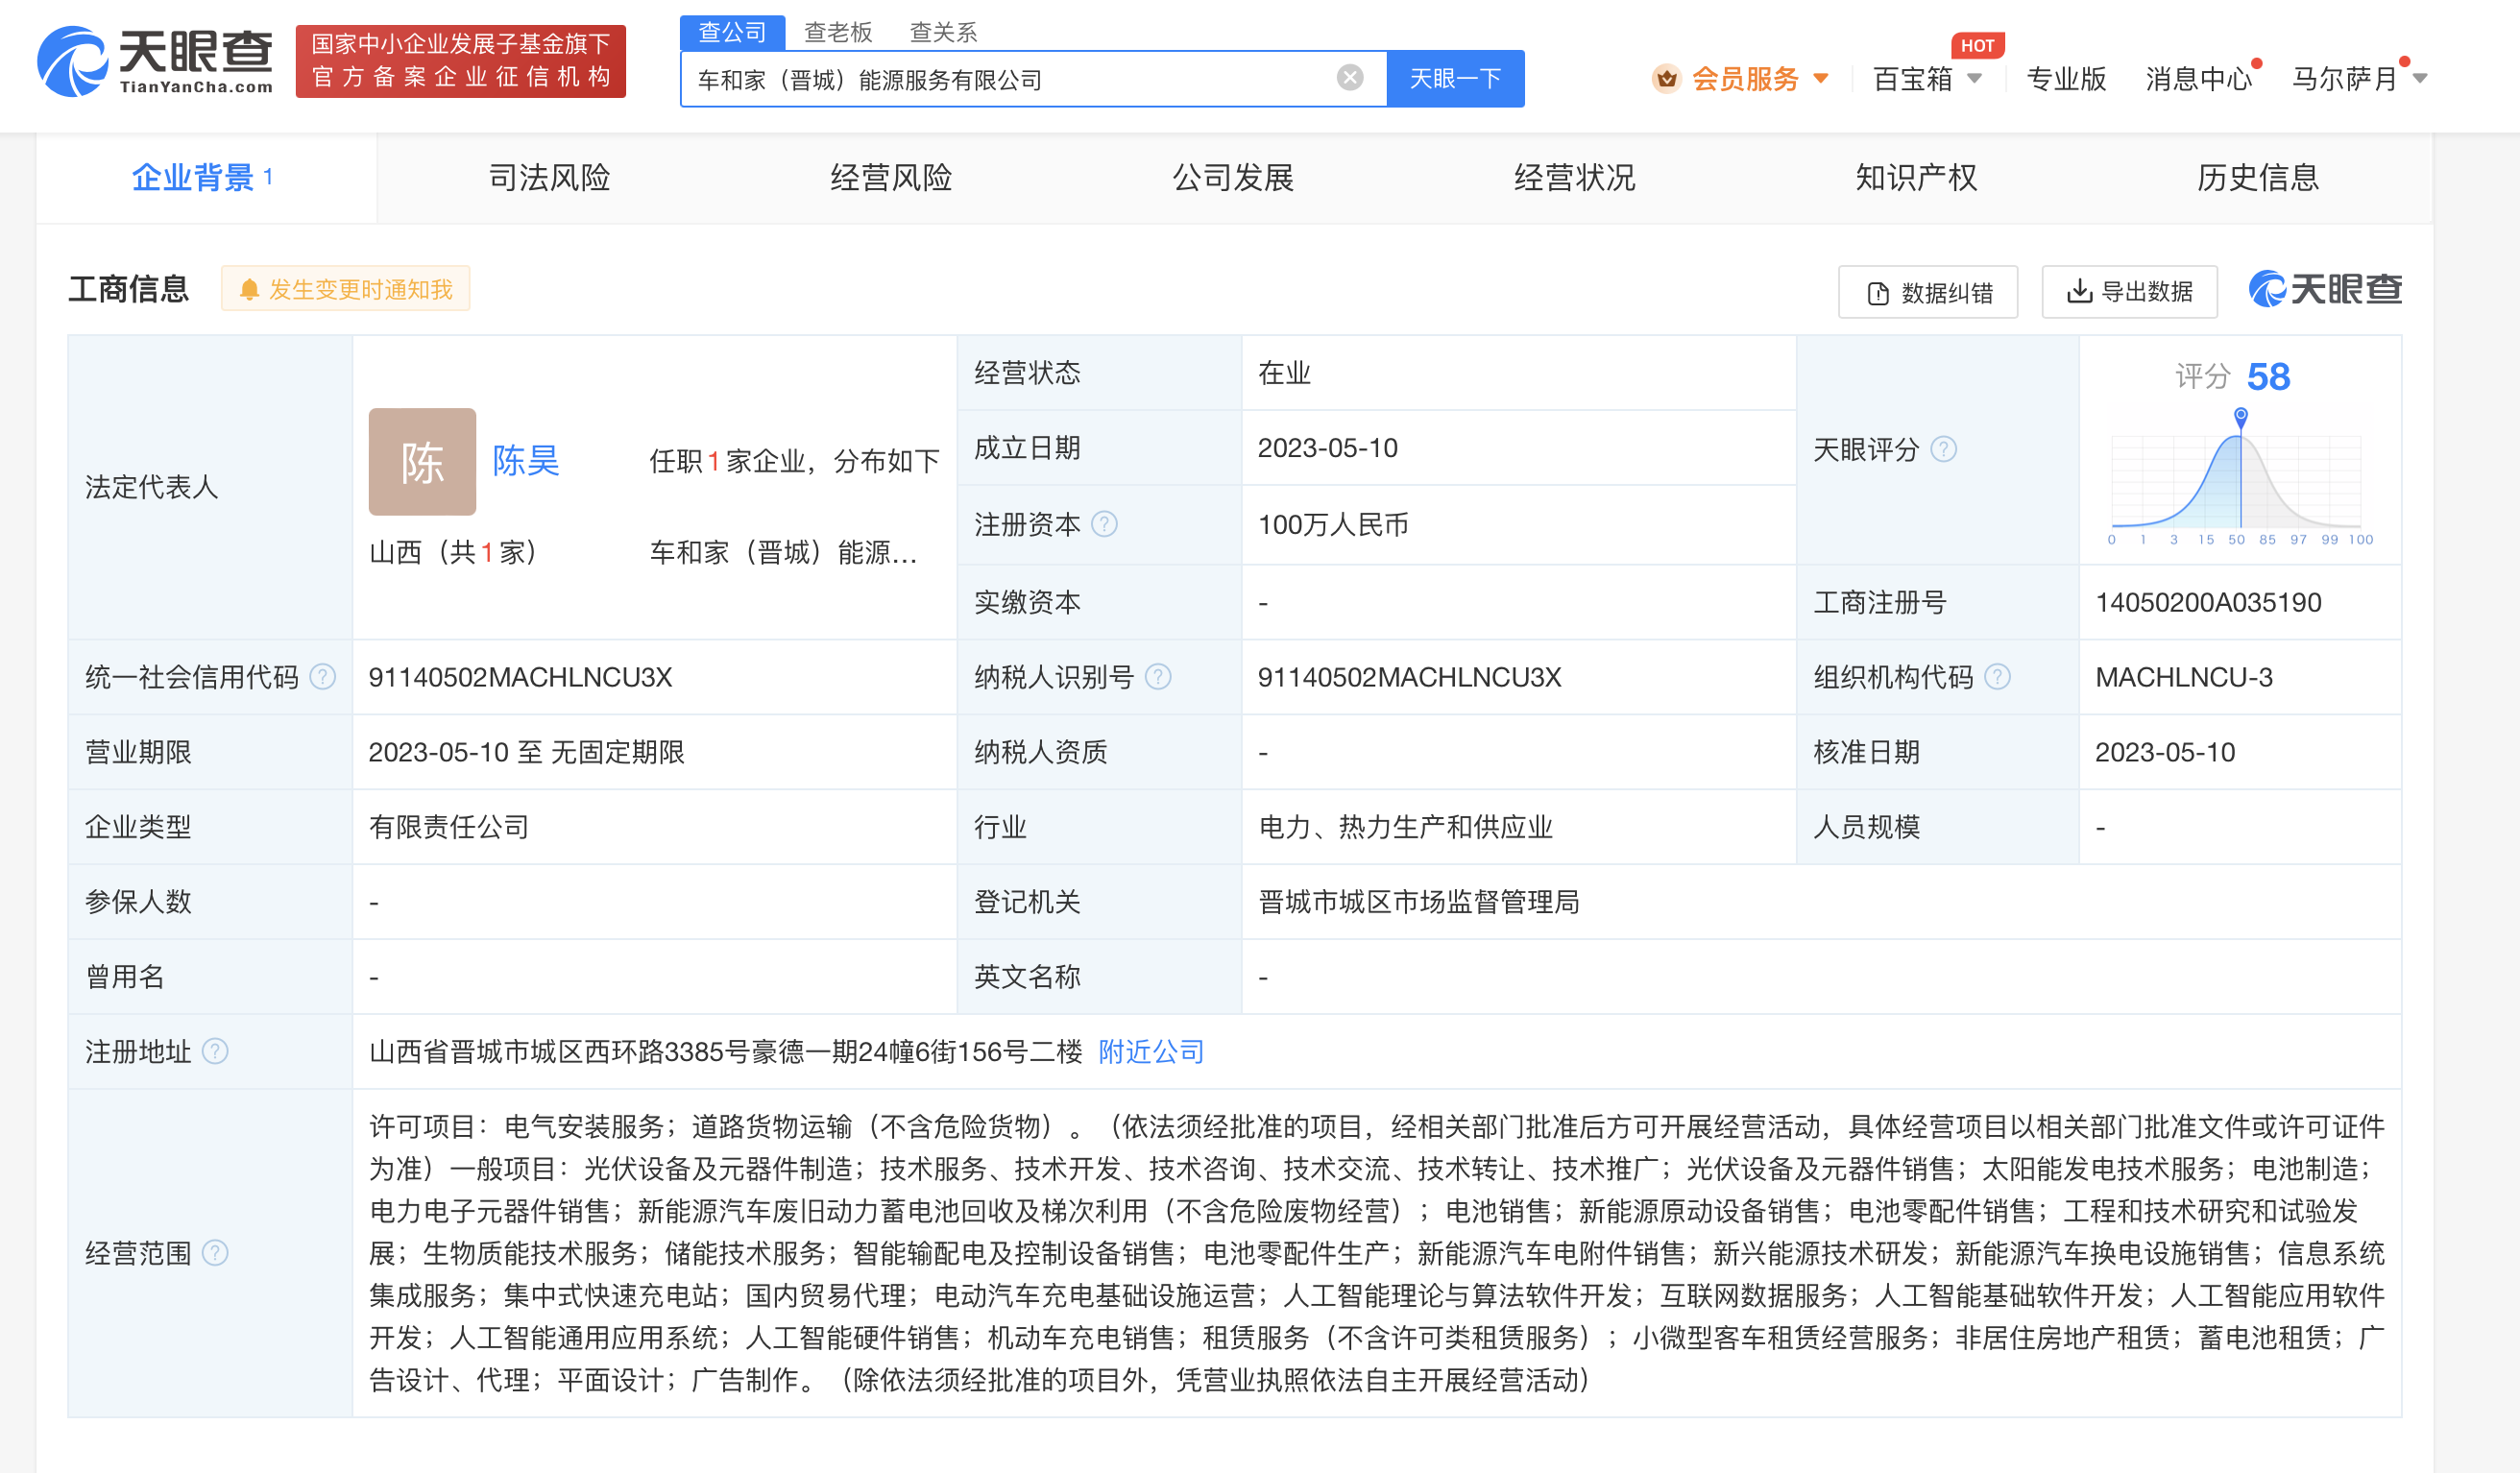Screen dimensions: 2520x1473
Task: Click industry 电力、热力生产和供应业
Action: [1405, 827]
